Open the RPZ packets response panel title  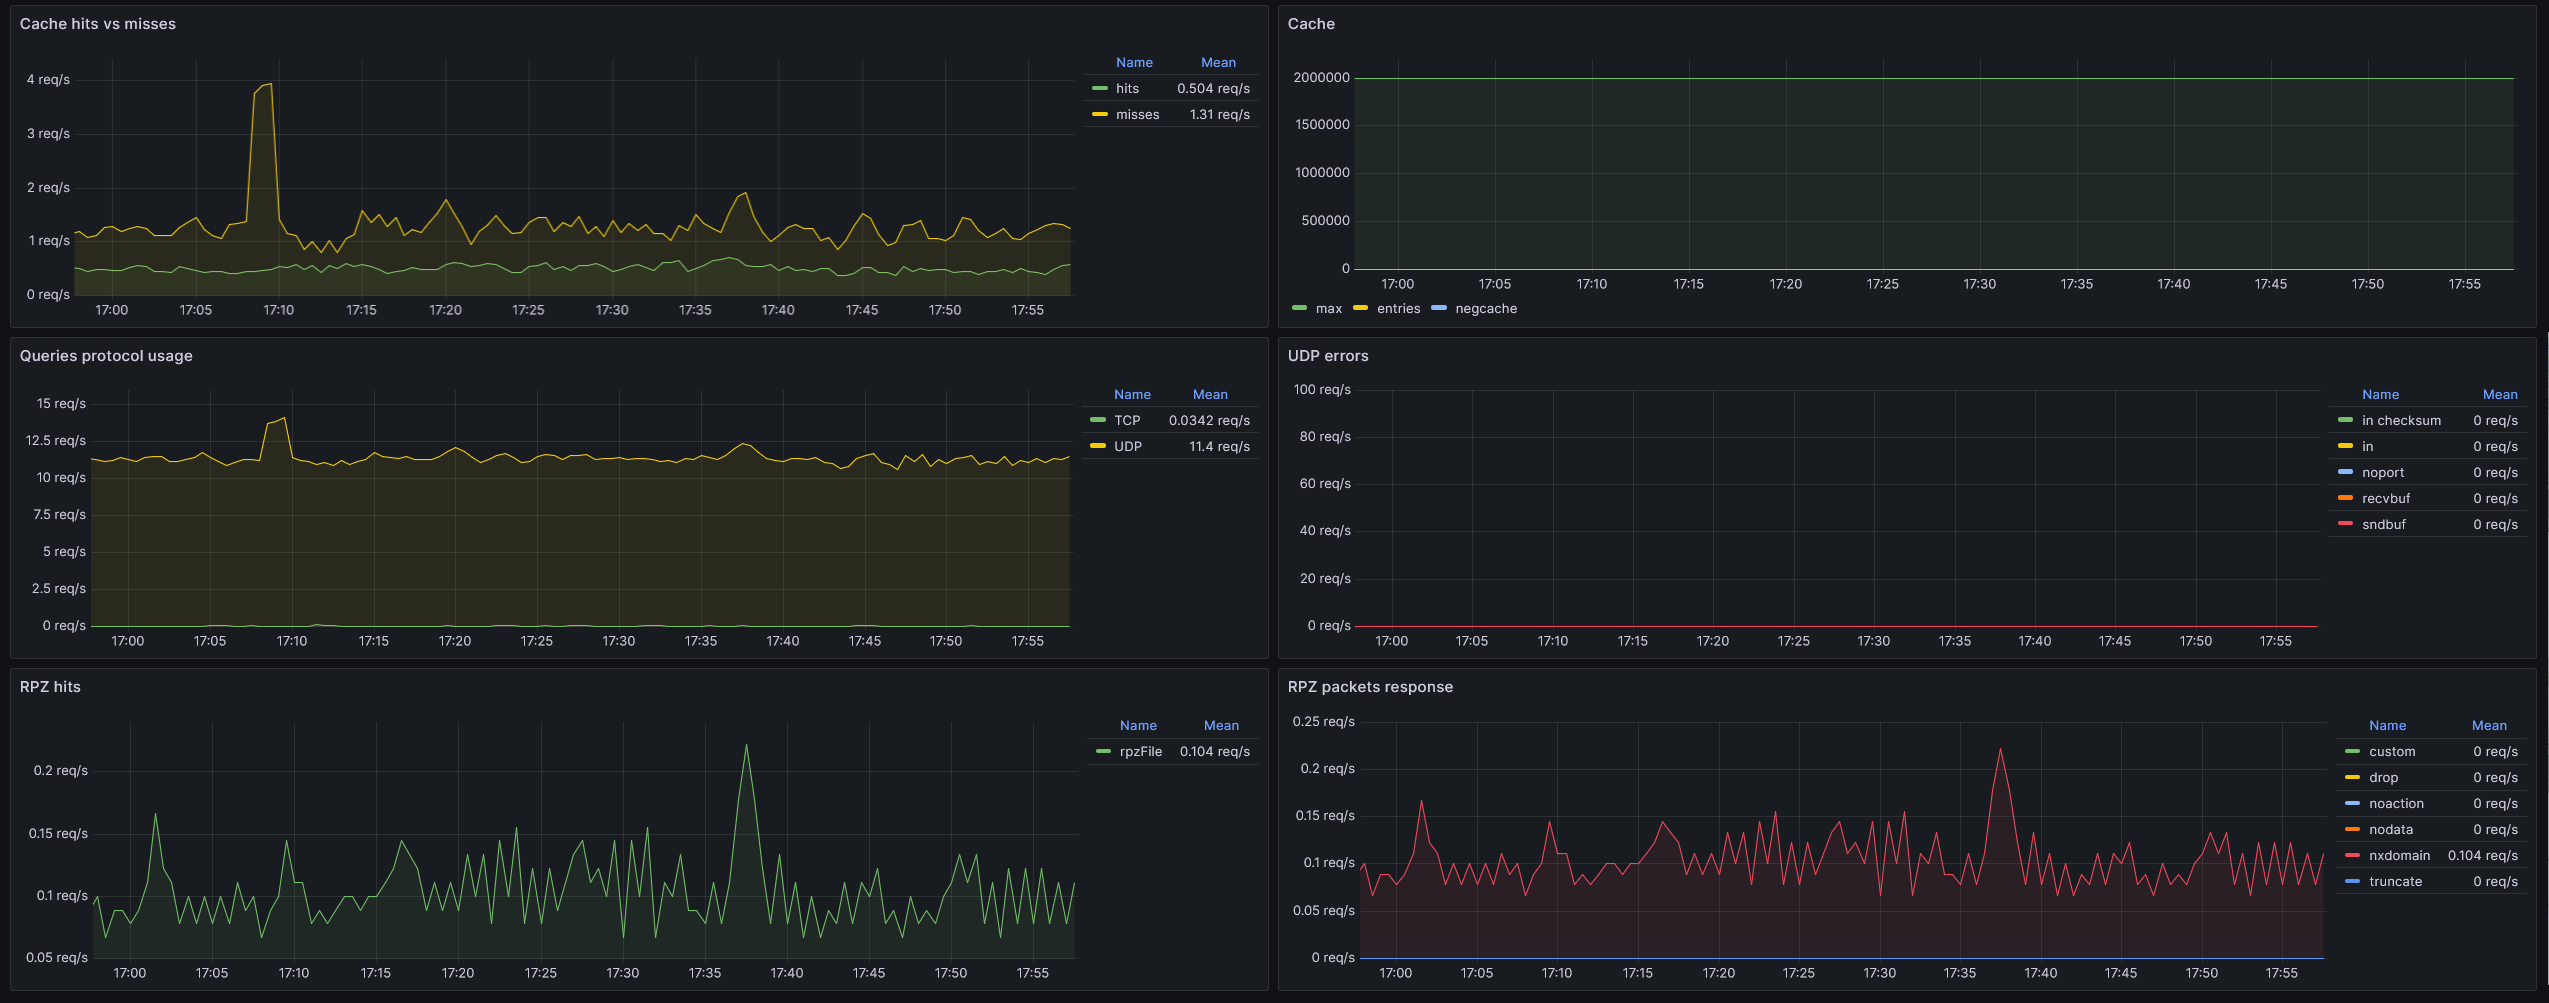1370,687
